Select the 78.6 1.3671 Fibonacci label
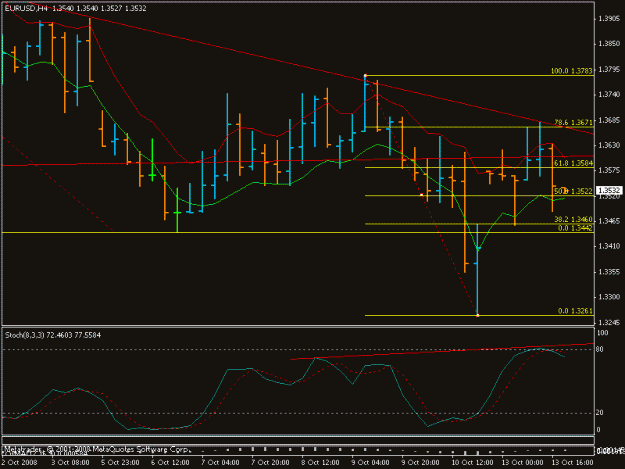This screenshot has height=469, width=625. [573, 123]
